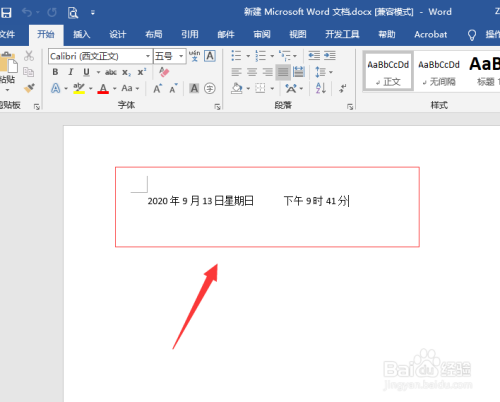The image size is (500, 402).
Task: Click the lightbulb Tell Me icon
Action: pyautogui.click(x=472, y=35)
